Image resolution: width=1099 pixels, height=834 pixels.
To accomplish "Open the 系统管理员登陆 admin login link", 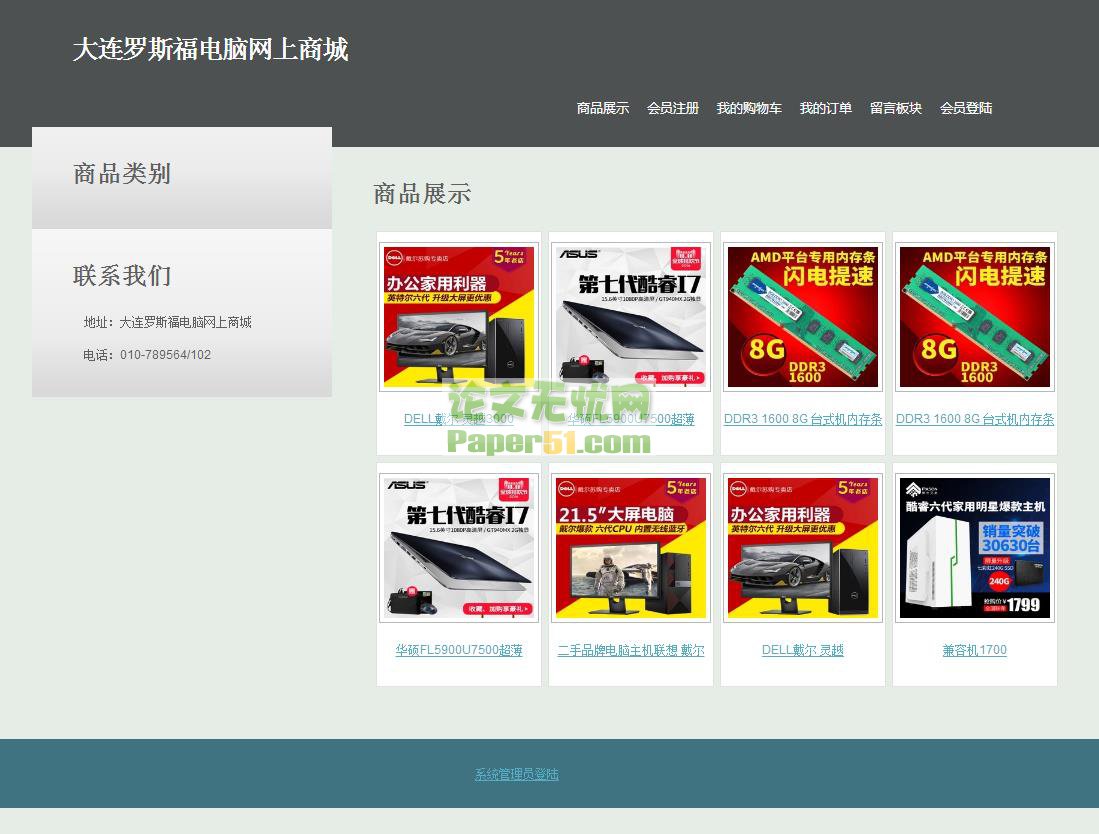I will [x=517, y=774].
